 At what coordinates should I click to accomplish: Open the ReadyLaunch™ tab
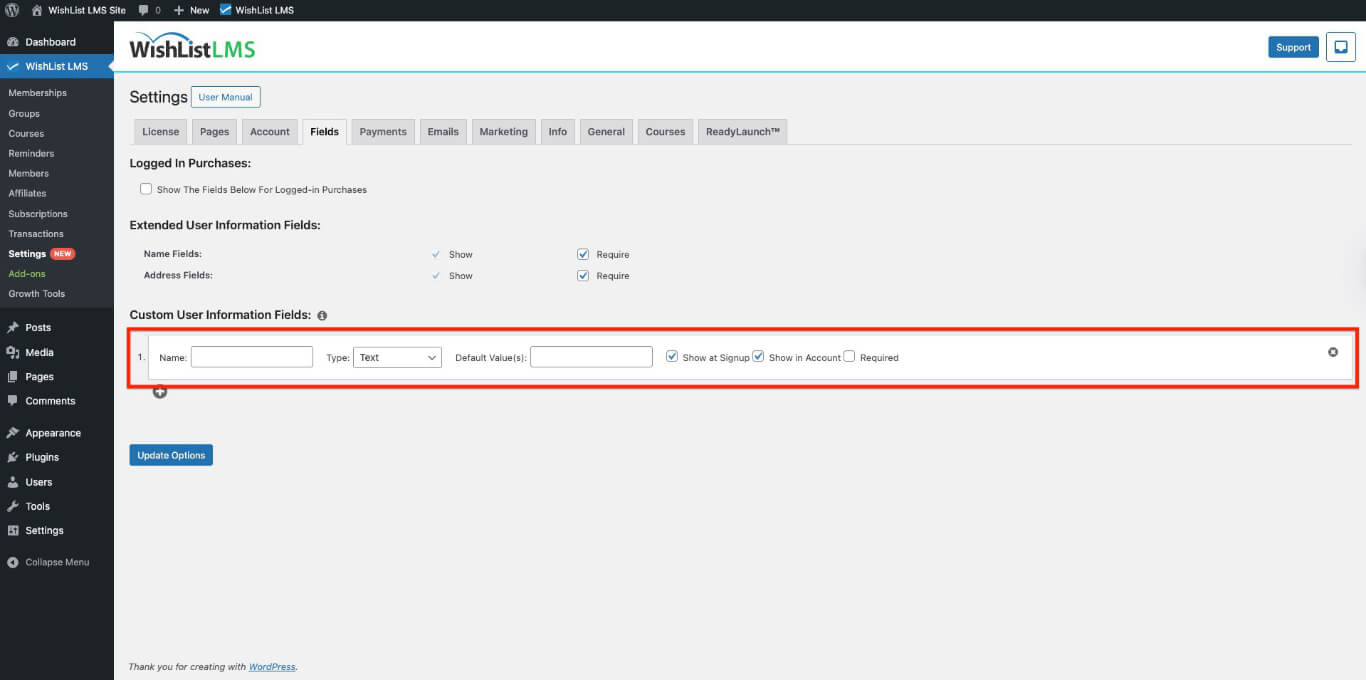742,132
